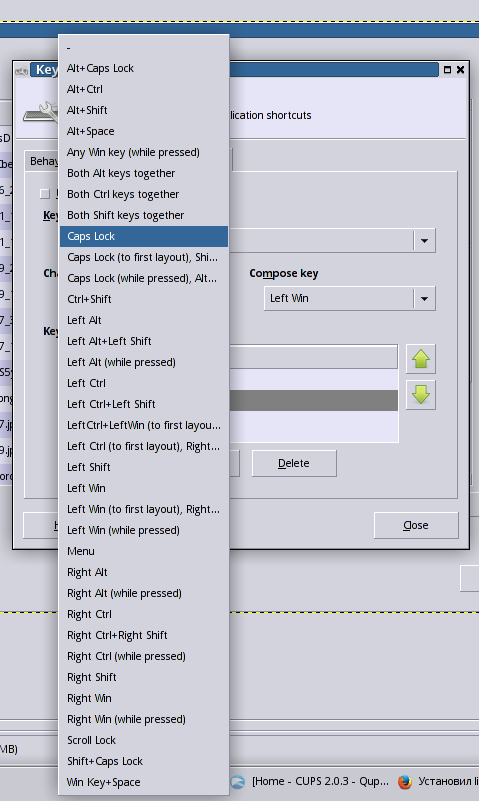Select Caps Lock in the list
The width and height of the screenshot is (479, 801).
pyautogui.click(x=144, y=236)
